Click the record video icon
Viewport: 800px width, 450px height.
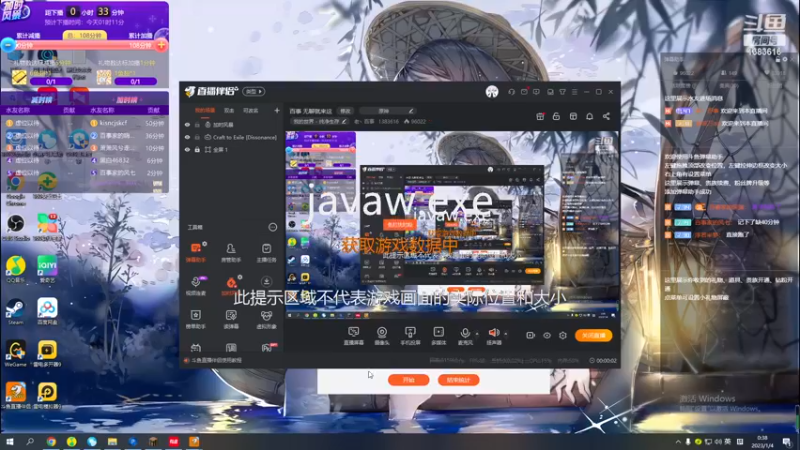(x=531, y=335)
